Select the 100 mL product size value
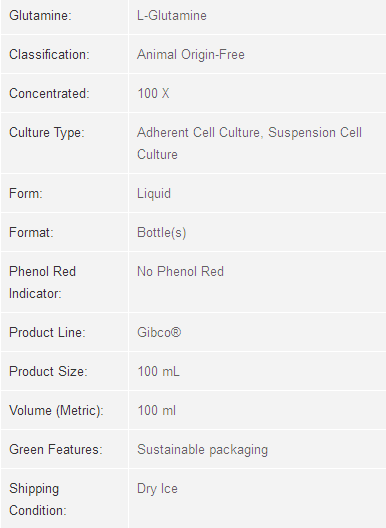Image resolution: width=386 pixels, height=528 pixels. pyautogui.click(x=158, y=372)
